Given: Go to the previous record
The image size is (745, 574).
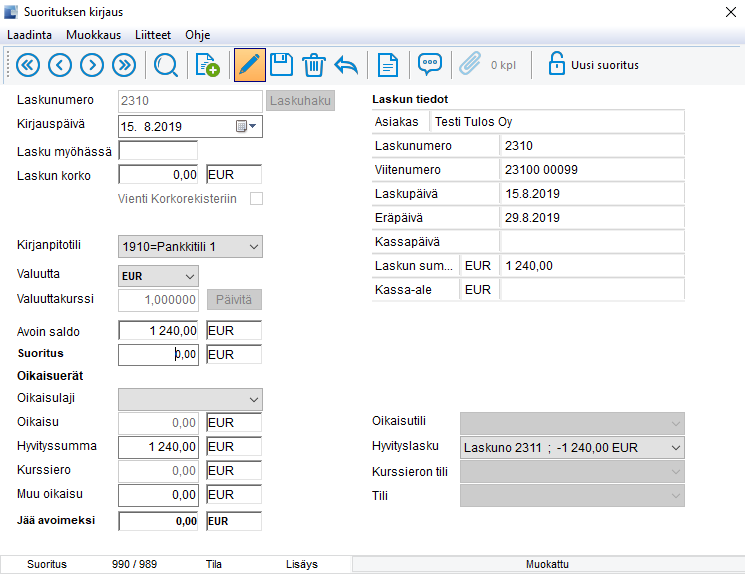Looking at the screenshot, I should pos(60,65).
